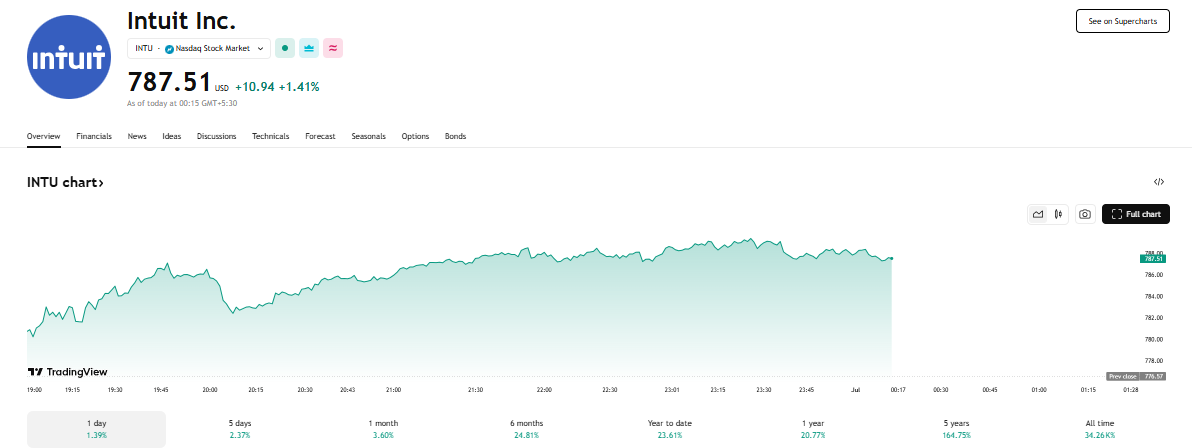Image resolution: width=1192 pixels, height=448 pixels.
Task: Click the 787.51 main price value
Action: click(169, 81)
